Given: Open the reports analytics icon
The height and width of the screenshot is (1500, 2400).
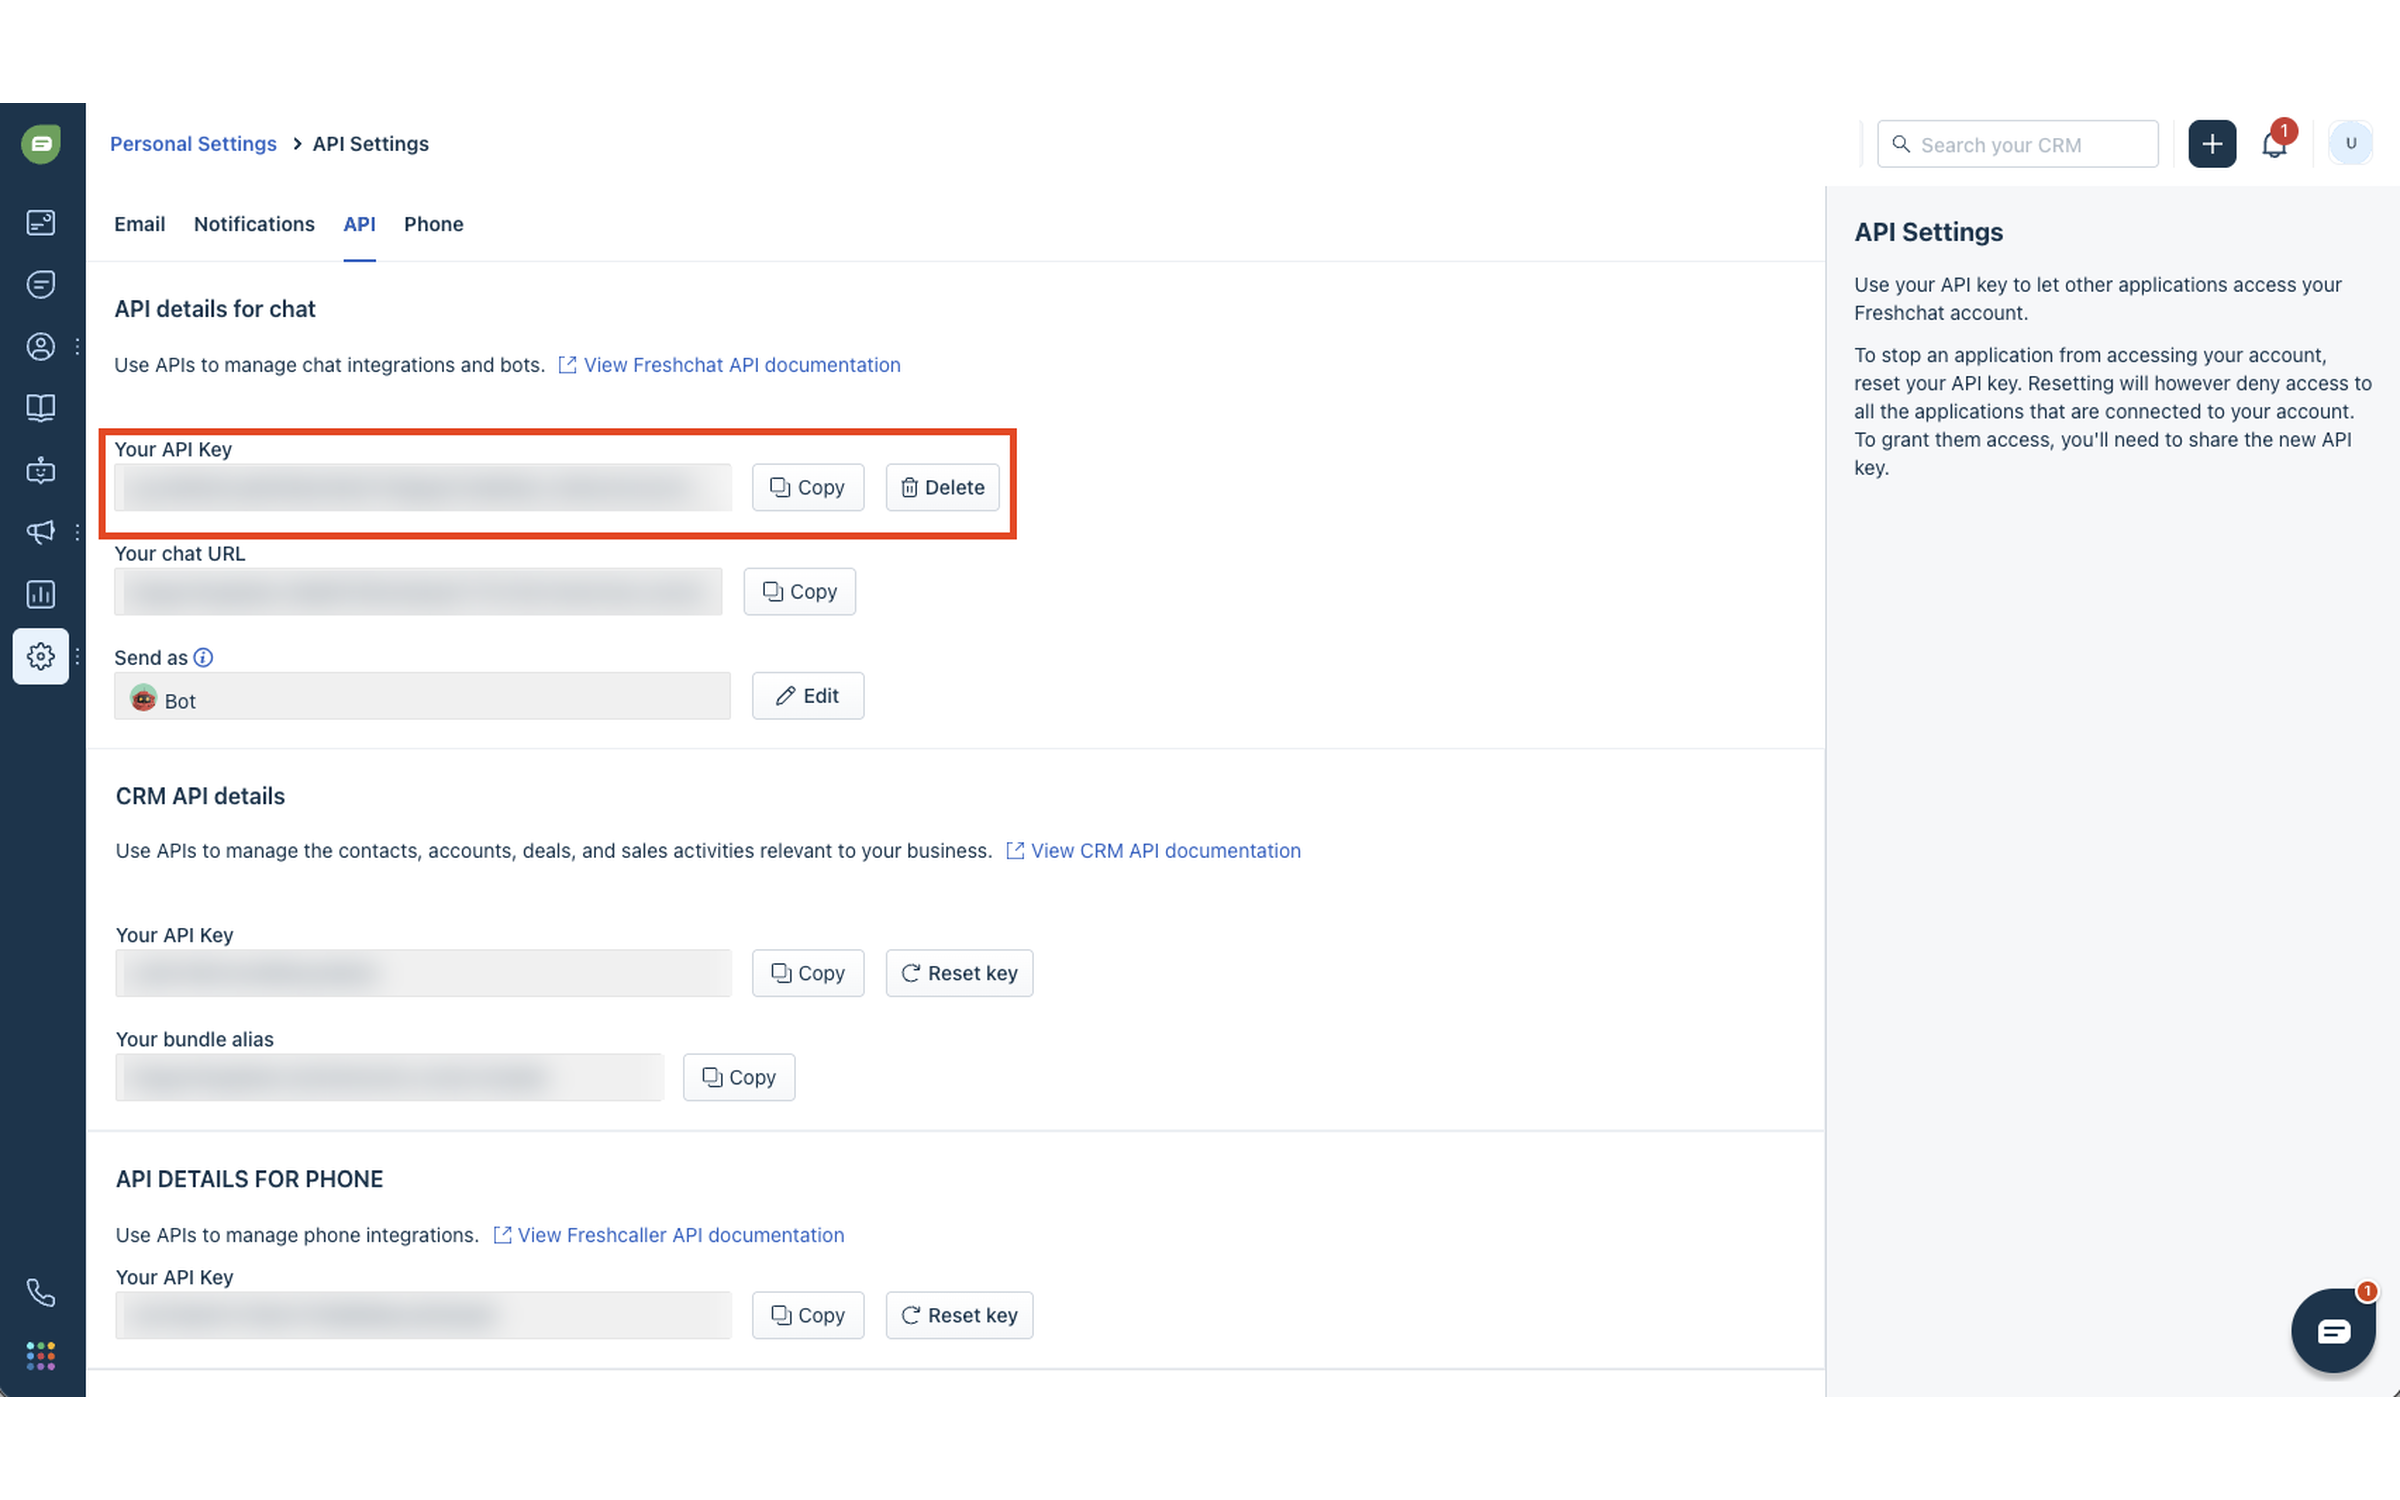Looking at the screenshot, I should 41,594.
